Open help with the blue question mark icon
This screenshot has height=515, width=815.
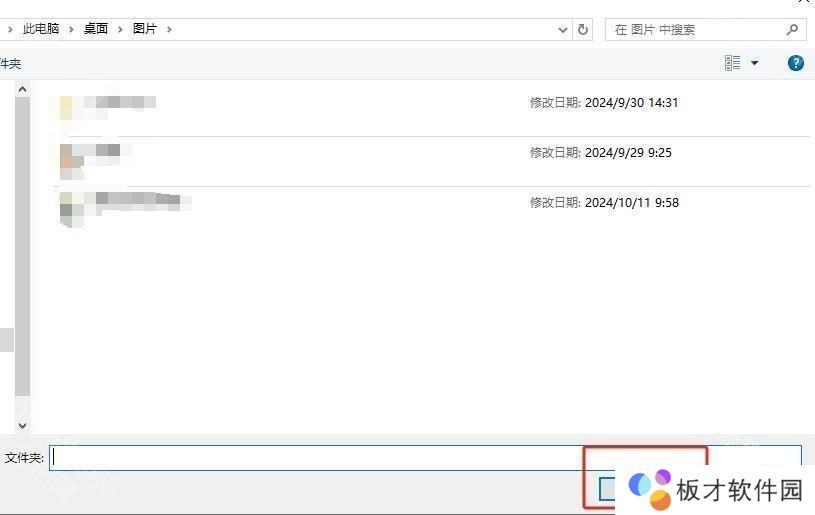click(x=796, y=63)
